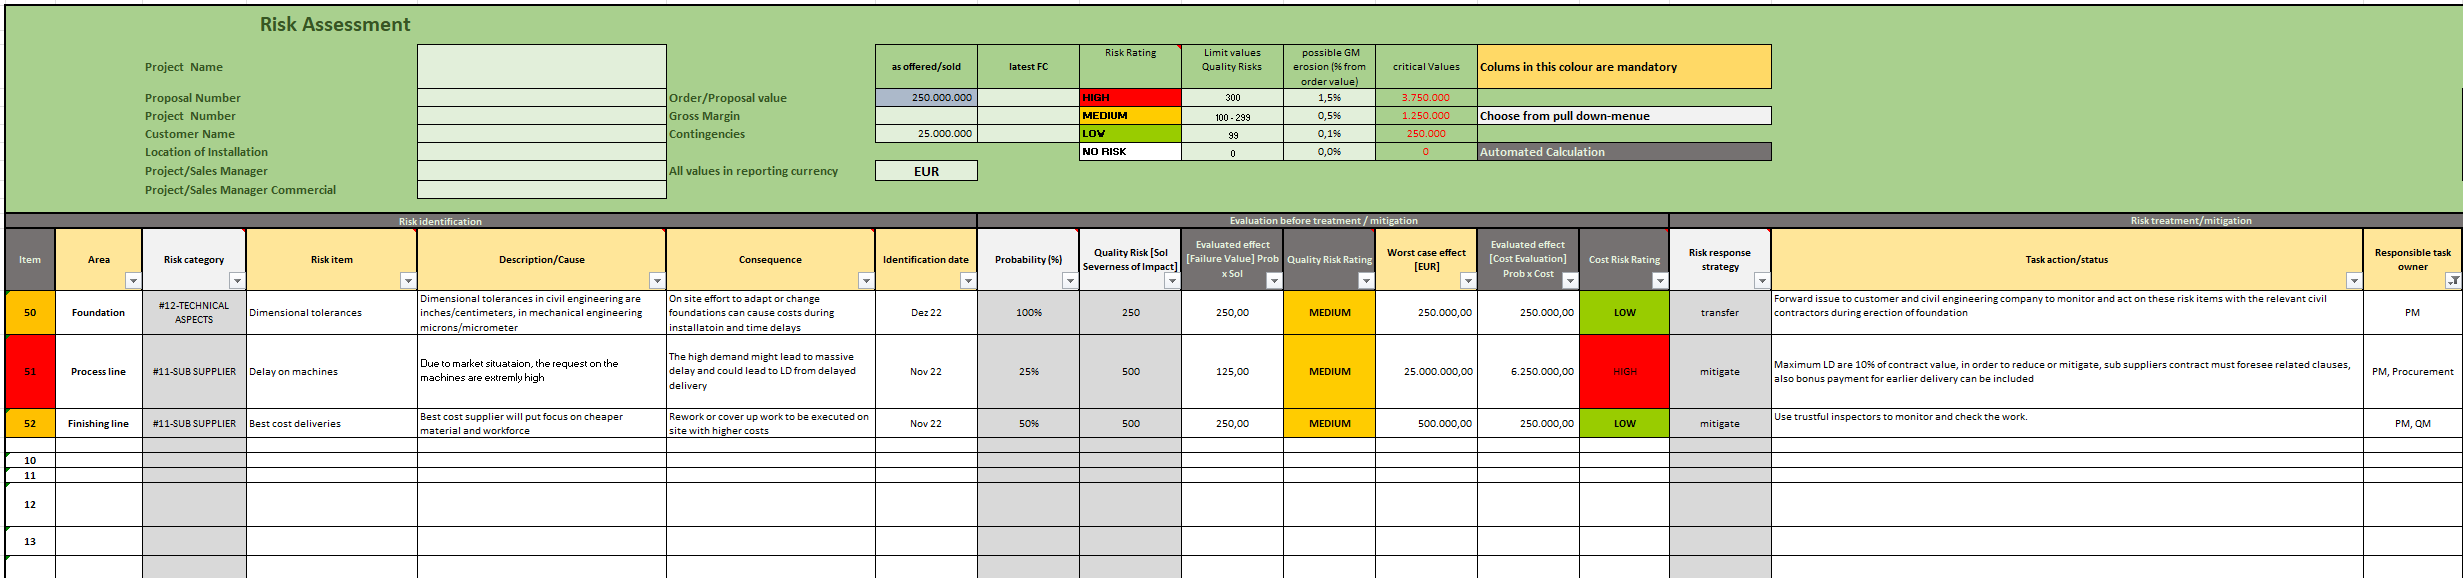Select the green LOW risk rating legend cell
Viewport: 2463px width, 578px height.
tap(1130, 134)
